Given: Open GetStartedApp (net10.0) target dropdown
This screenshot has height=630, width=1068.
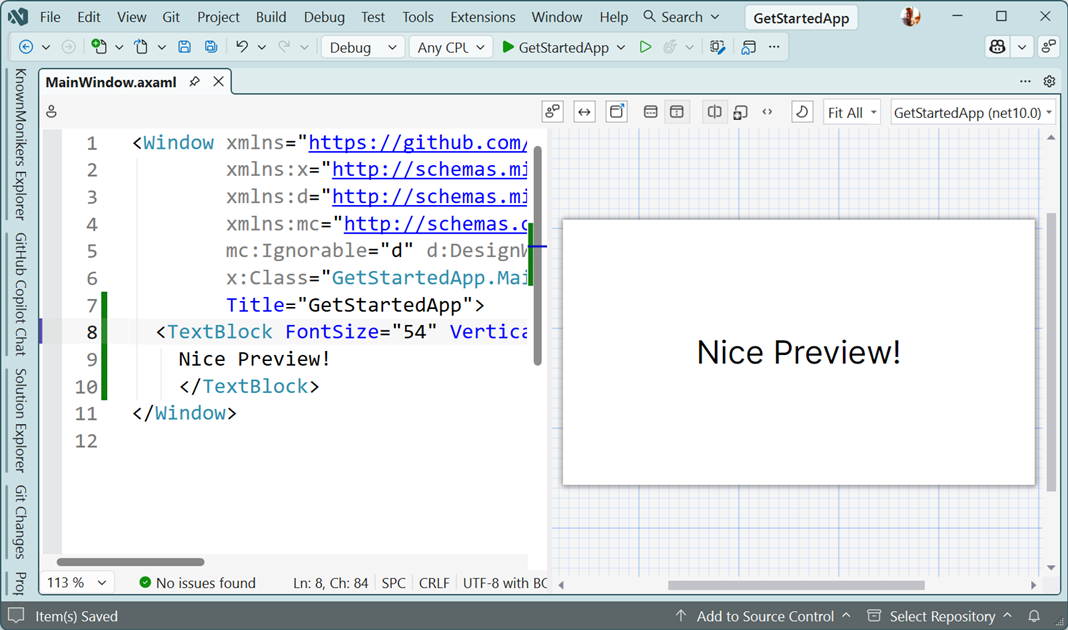Looking at the screenshot, I should [x=973, y=112].
